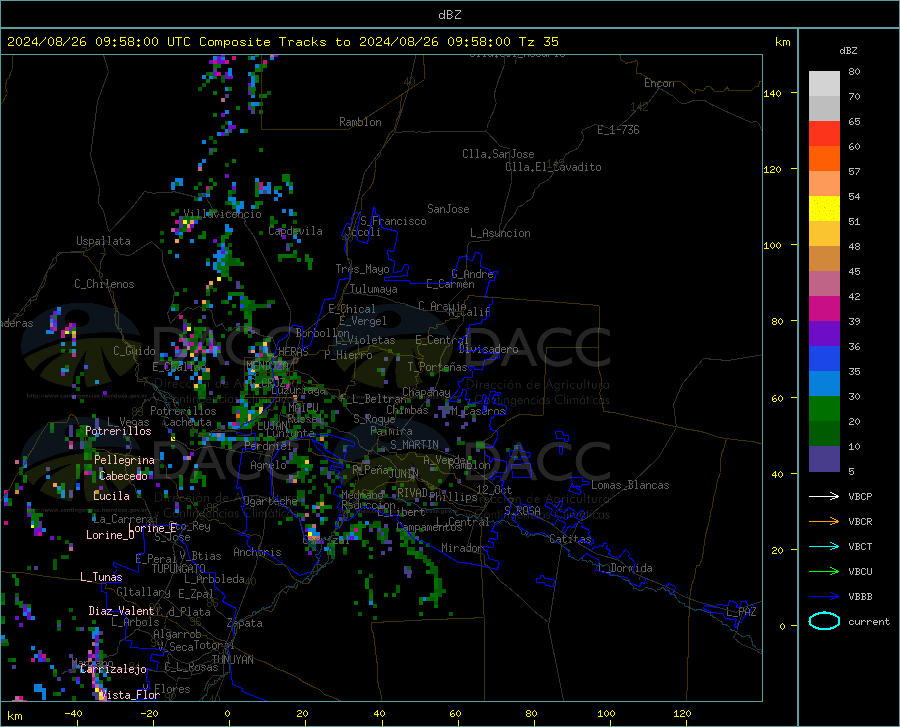Click the 'Tulumaya' map label
This screenshot has width=900, height=727.
pyautogui.click(x=374, y=289)
